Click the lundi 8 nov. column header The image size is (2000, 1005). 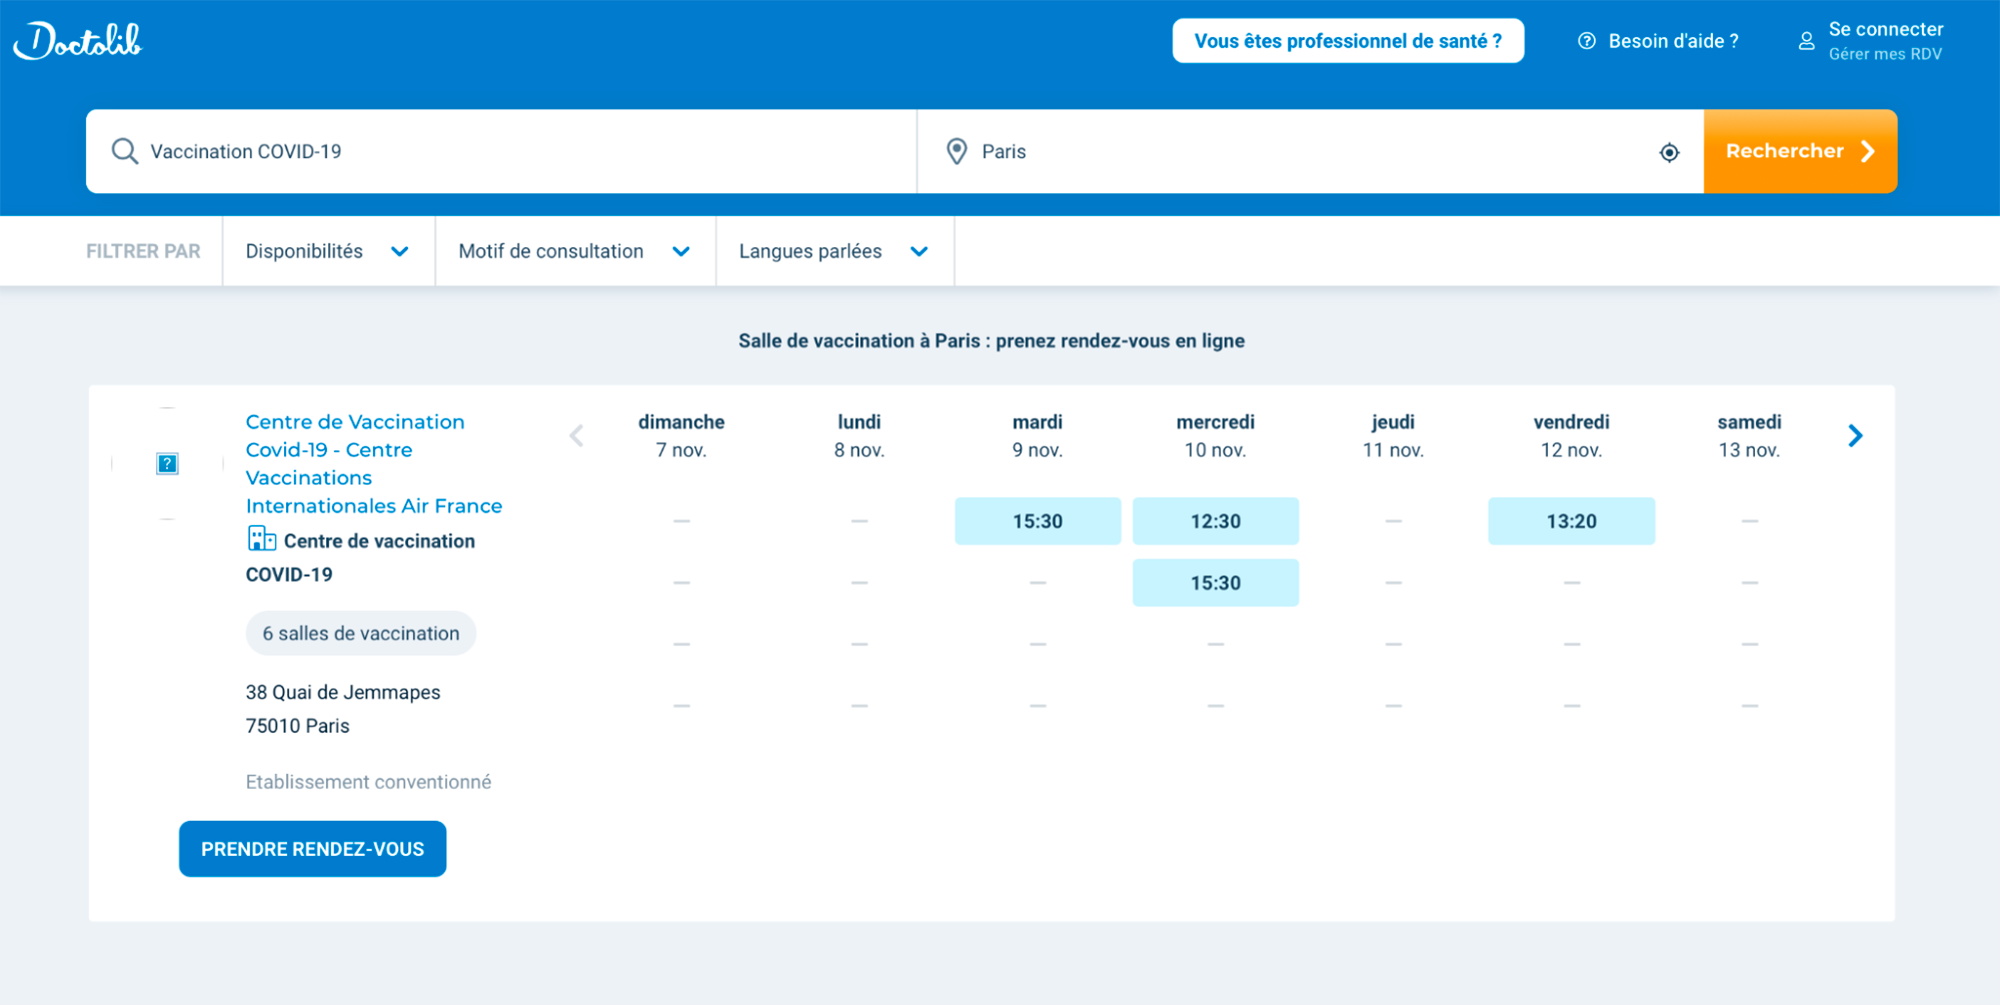pyautogui.click(x=859, y=436)
